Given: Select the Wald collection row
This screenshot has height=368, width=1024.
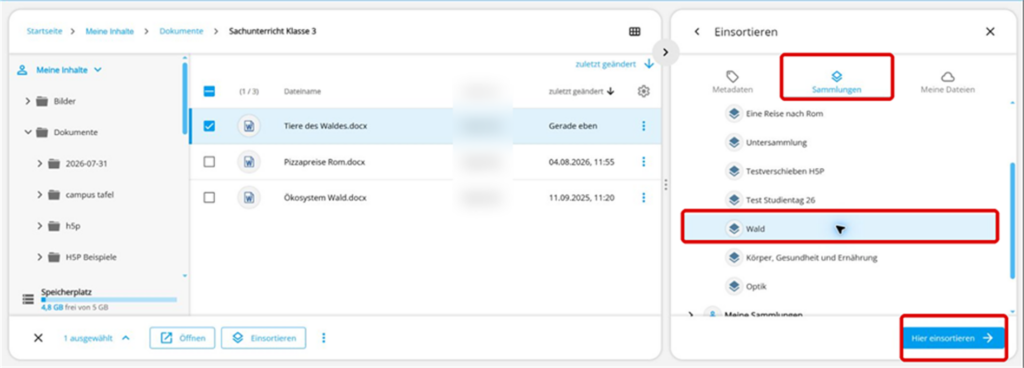Looking at the screenshot, I should pyautogui.click(x=840, y=228).
